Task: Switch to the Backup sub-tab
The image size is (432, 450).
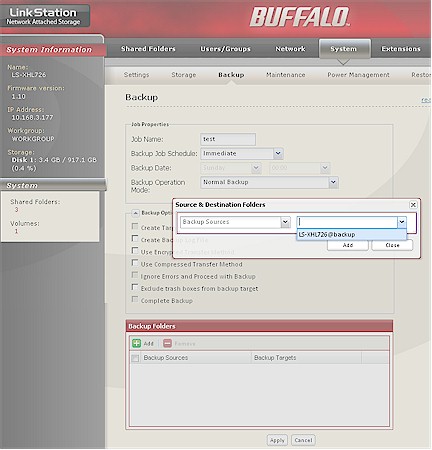Action: click(x=231, y=75)
